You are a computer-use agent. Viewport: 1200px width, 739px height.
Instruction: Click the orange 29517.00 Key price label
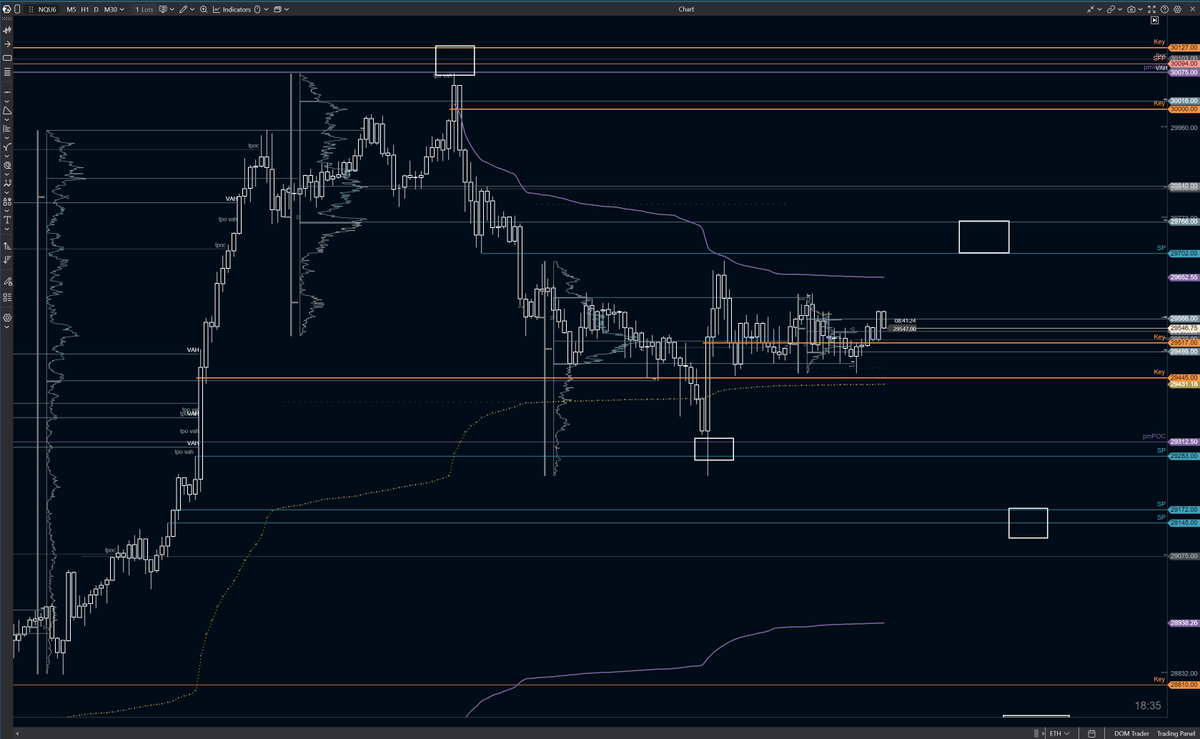pos(1184,343)
